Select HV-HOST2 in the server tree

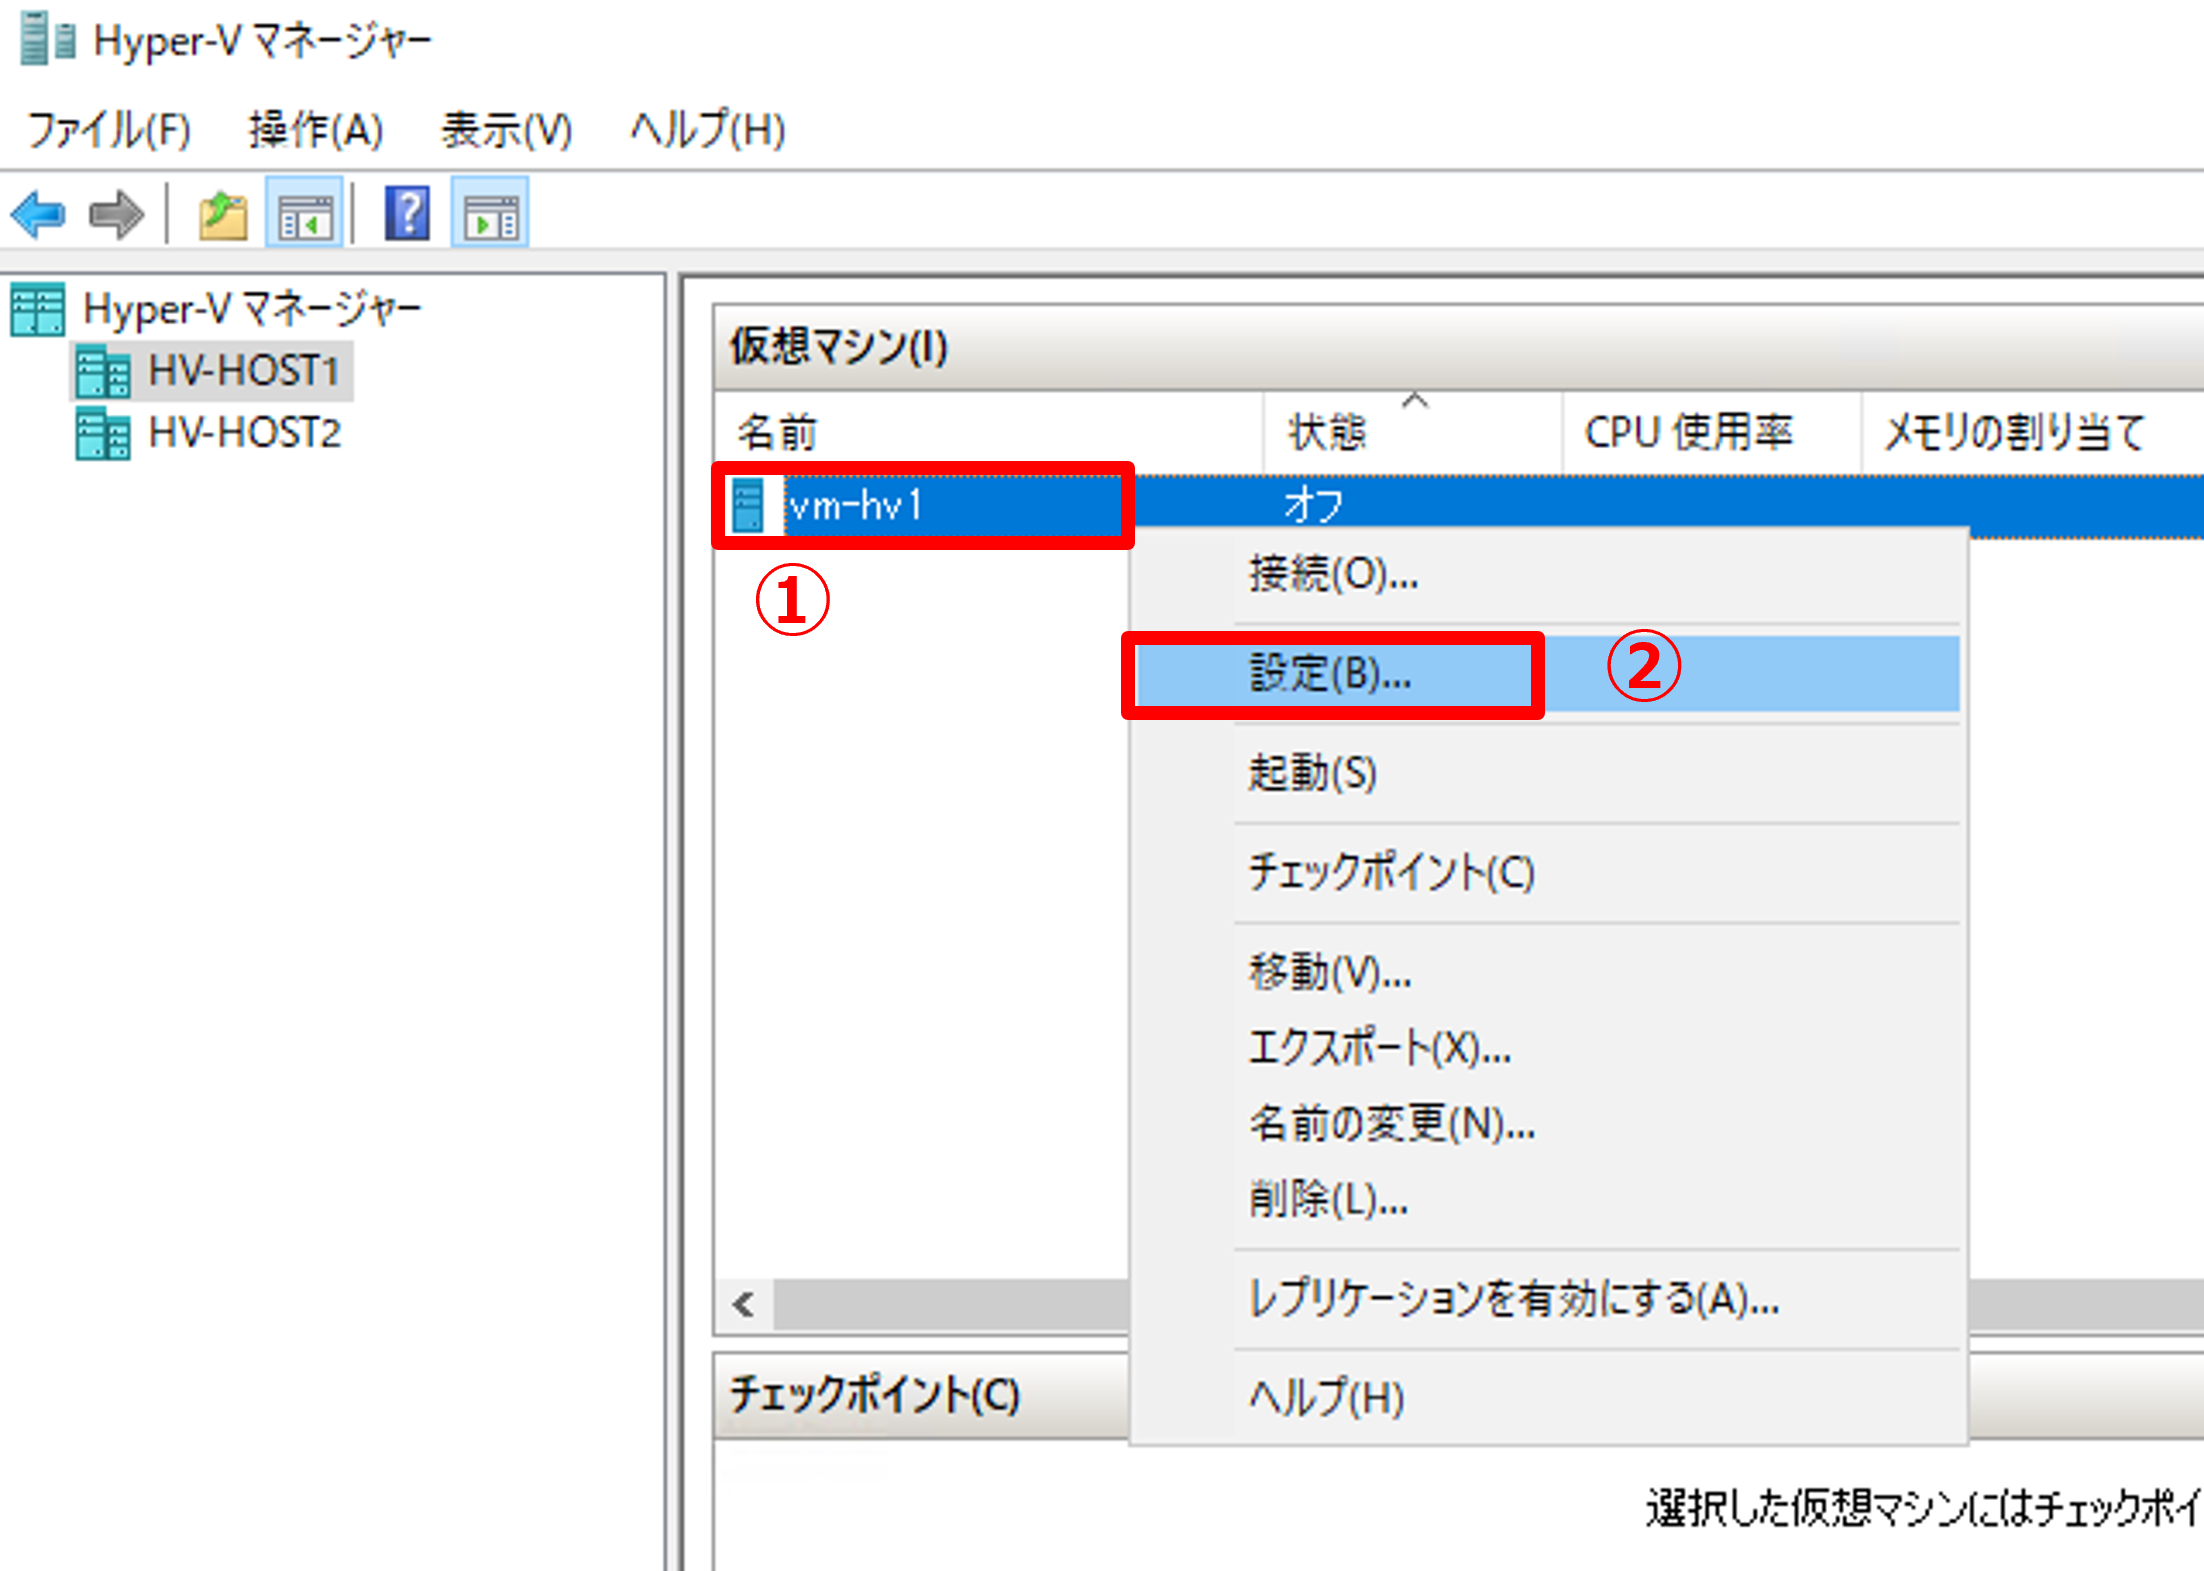pyautogui.click(x=244, y=433)
